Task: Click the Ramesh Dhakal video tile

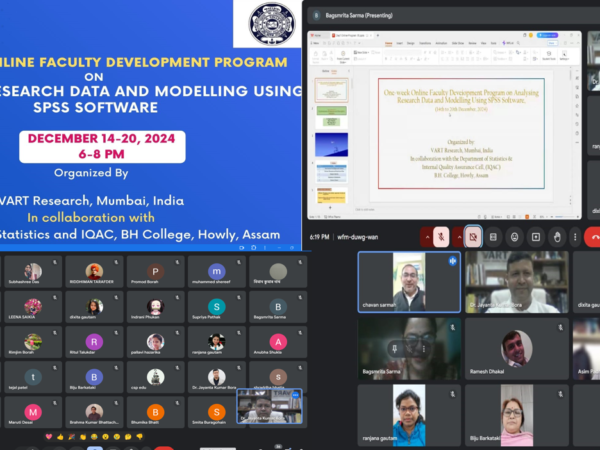Action: (x=517, y=349)
